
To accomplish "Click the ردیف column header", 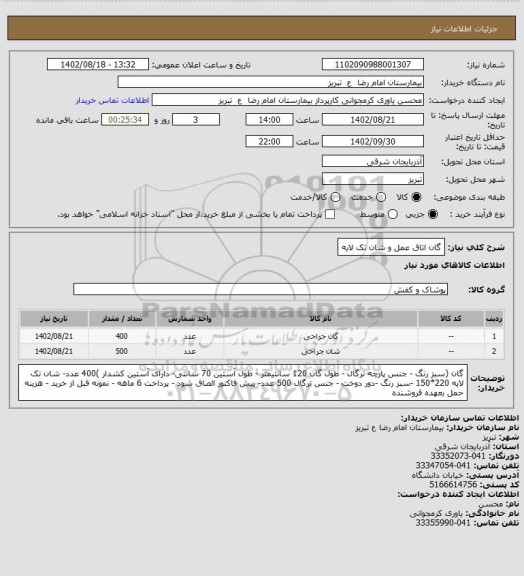I will tap(494, 319).
